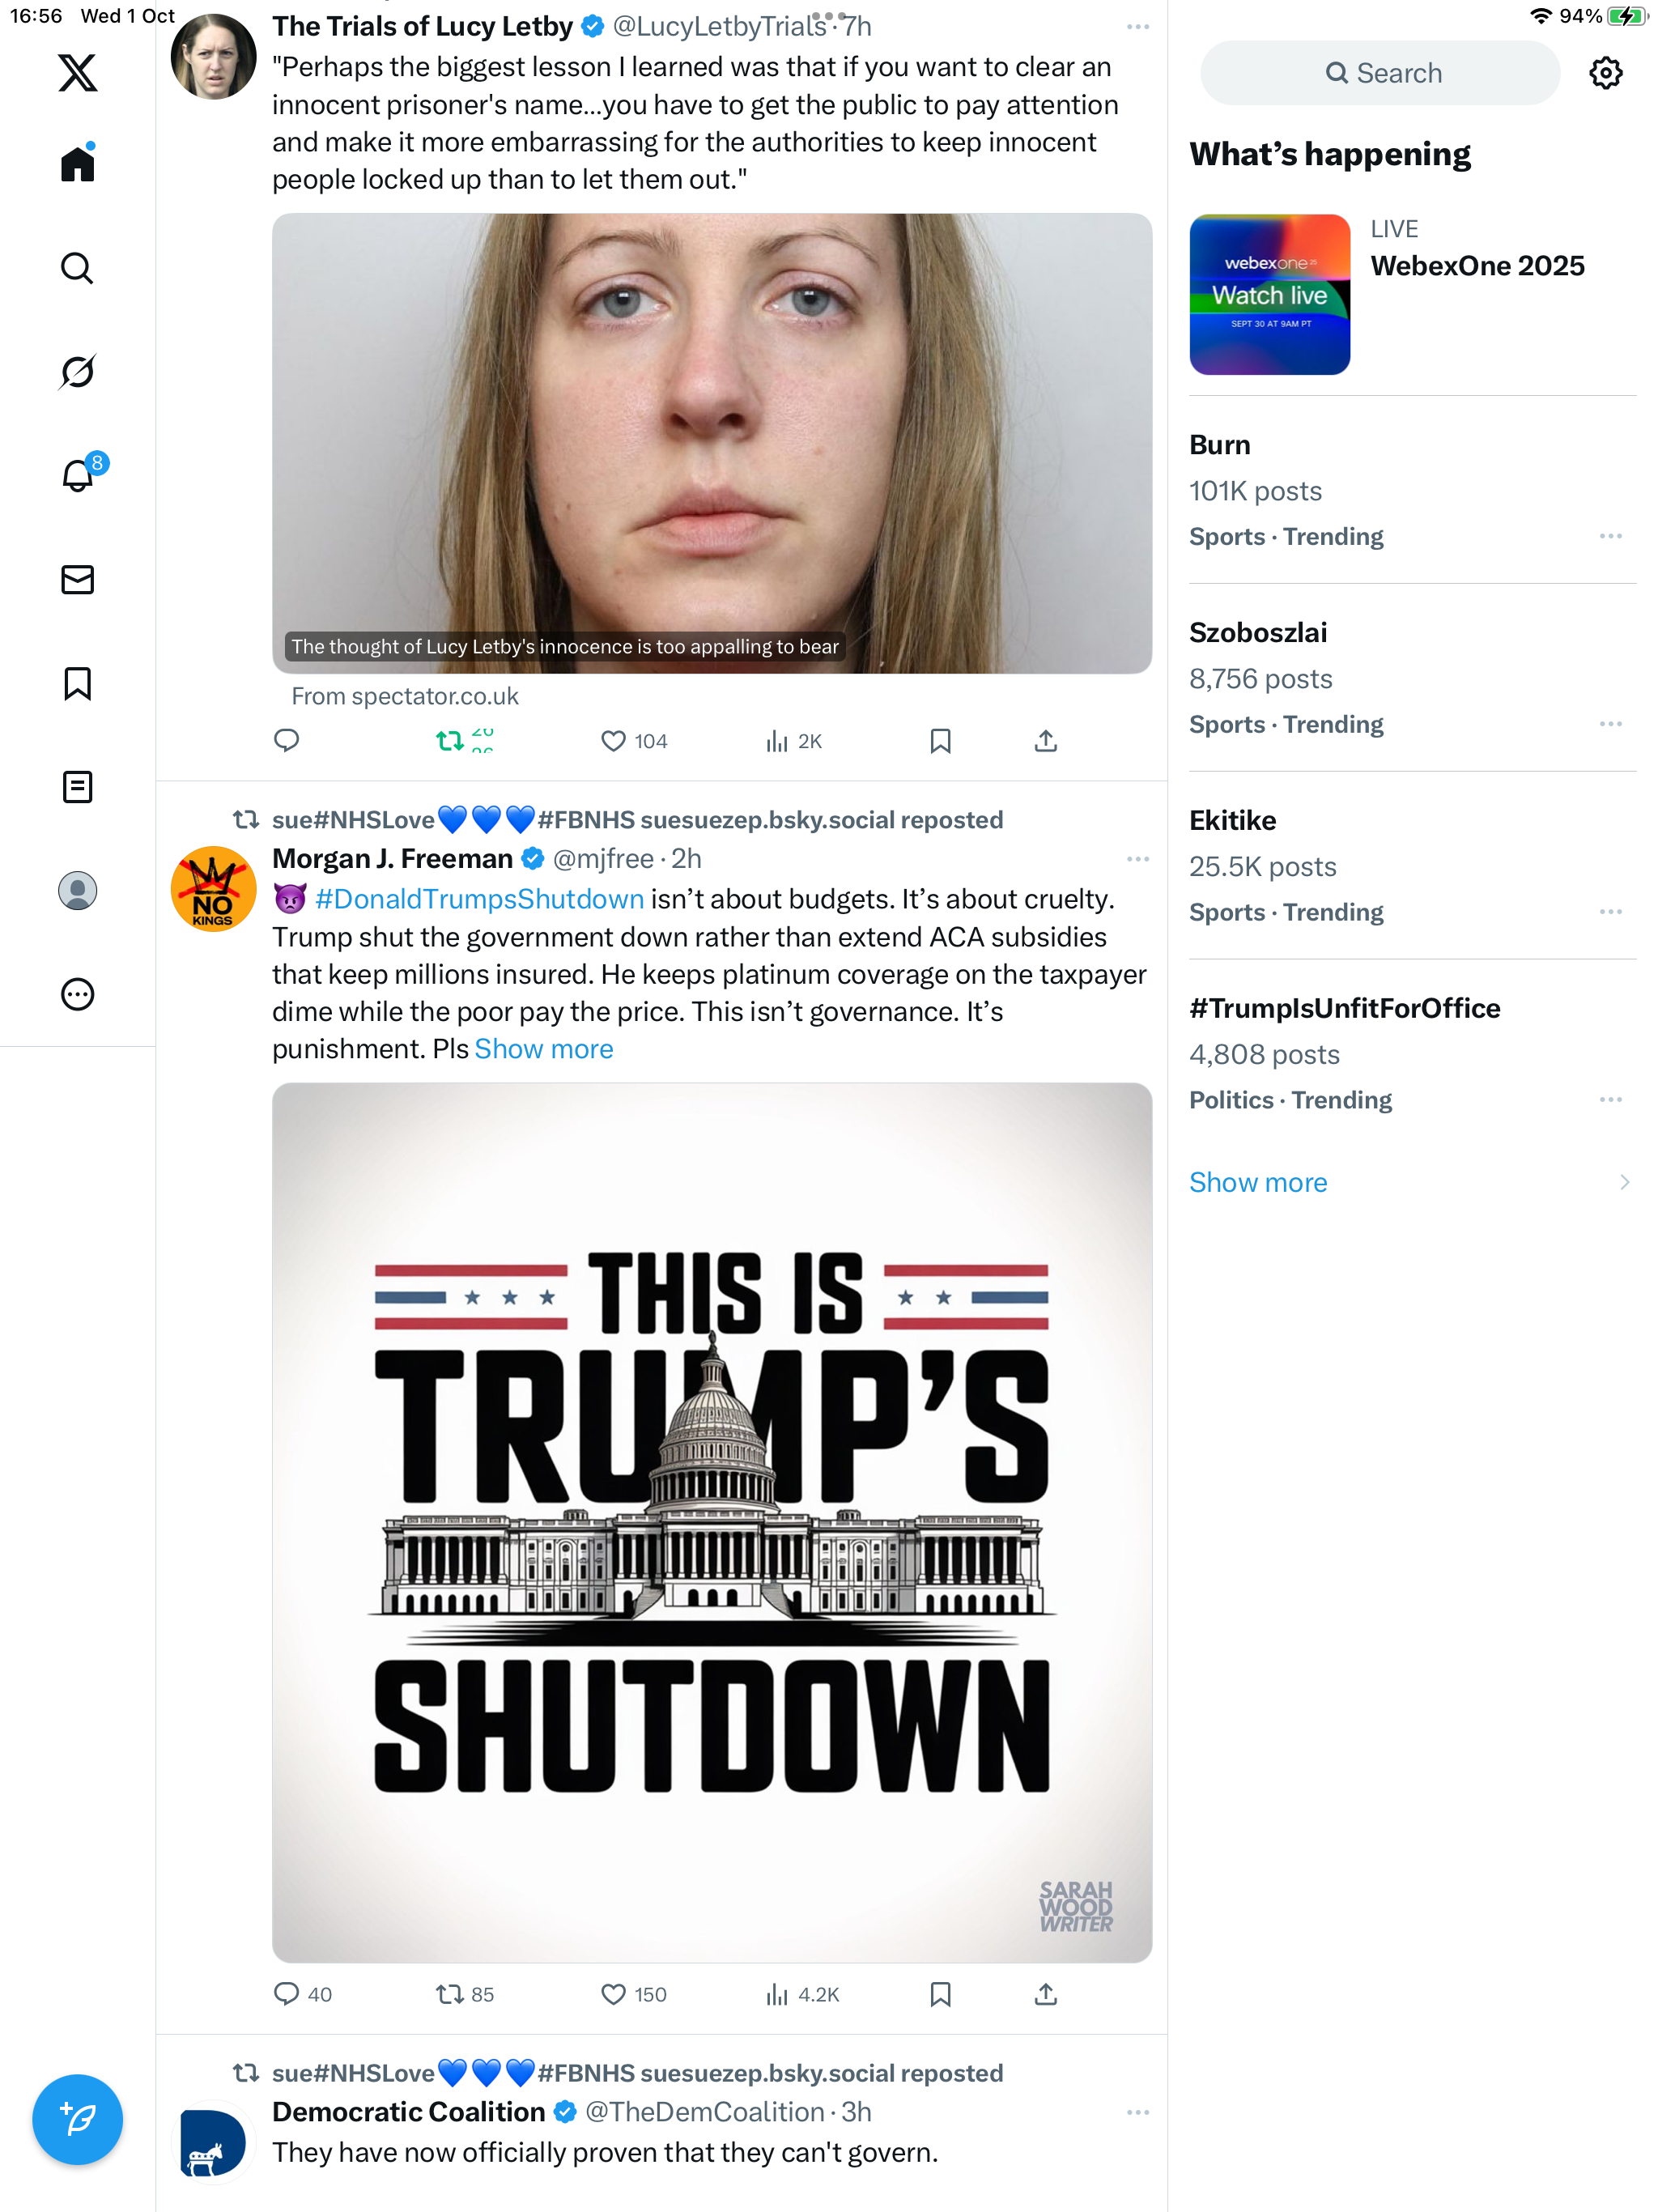Open Bookmarks from the sidebar
Viewport: 1658px width, 2212px height.
[x=77, y=684]
